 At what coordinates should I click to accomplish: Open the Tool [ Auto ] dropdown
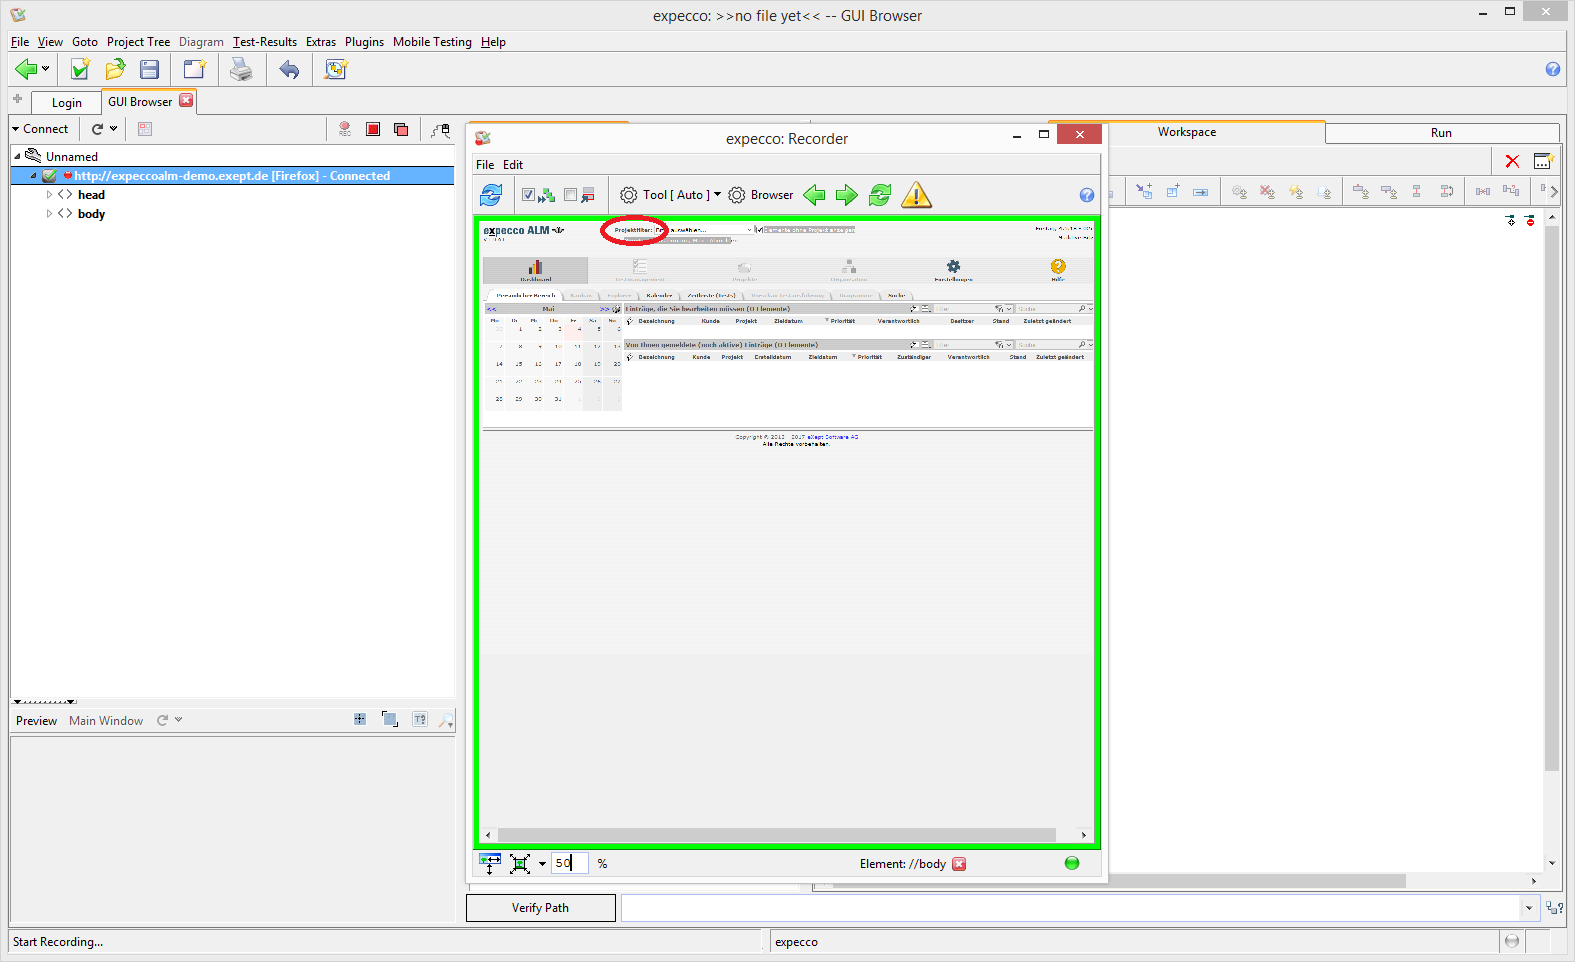pyautogui.click(x=670, y=195)
